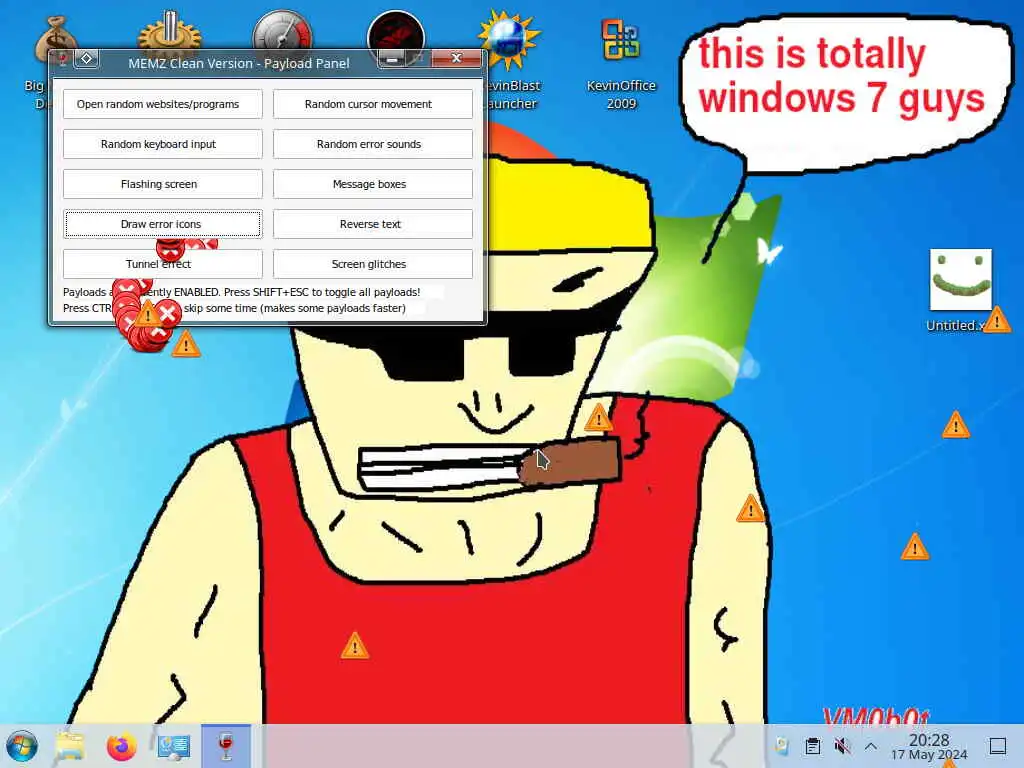Click the 'Draw error icons' payload button
1024x768 pixels.
coord(163,224)
